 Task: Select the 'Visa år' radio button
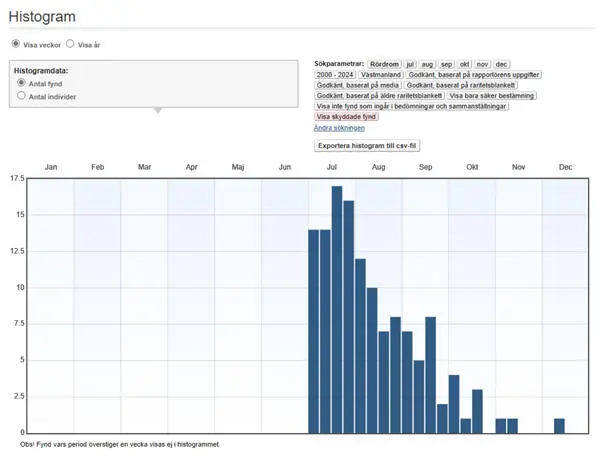point(70,44)
